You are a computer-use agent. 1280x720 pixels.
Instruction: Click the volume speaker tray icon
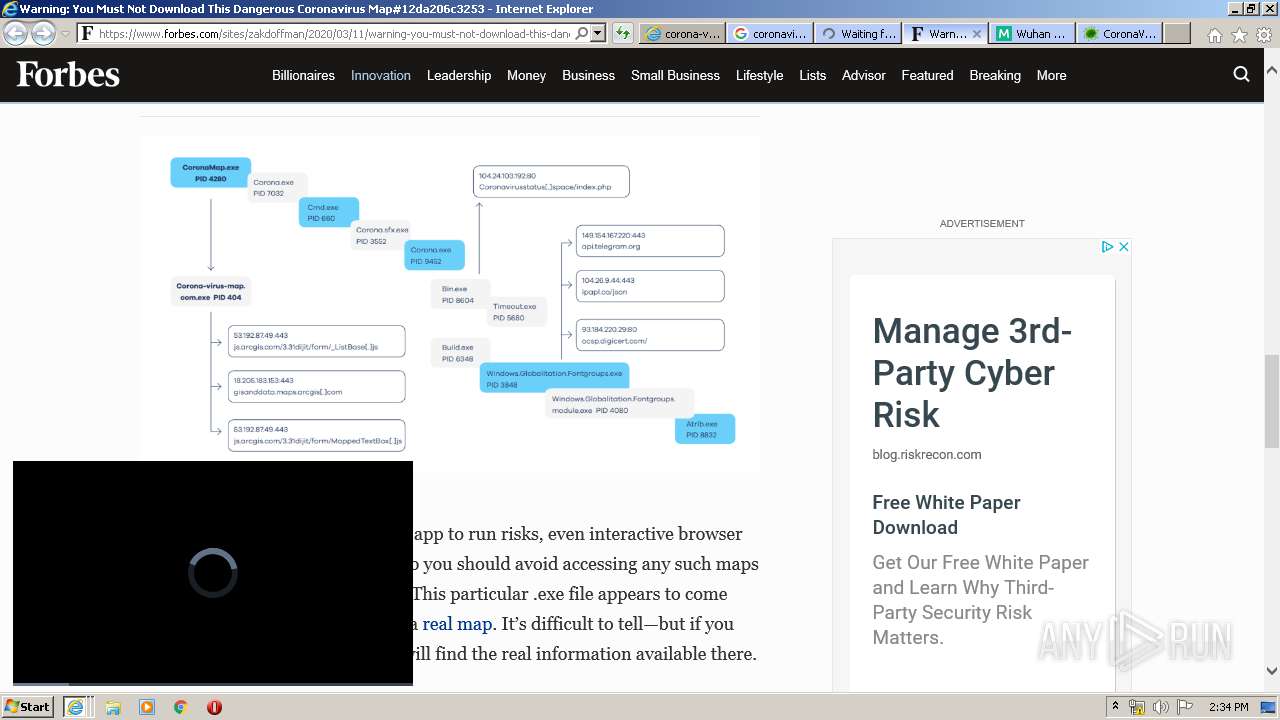(1161, 707)
